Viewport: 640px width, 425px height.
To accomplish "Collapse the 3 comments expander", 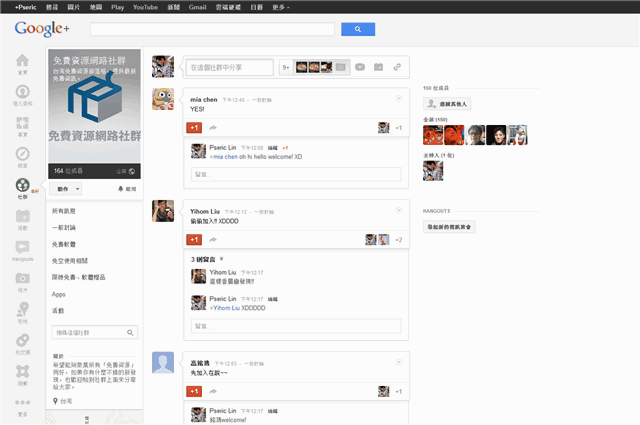I will pyautogui.click(x=207, y=259).
